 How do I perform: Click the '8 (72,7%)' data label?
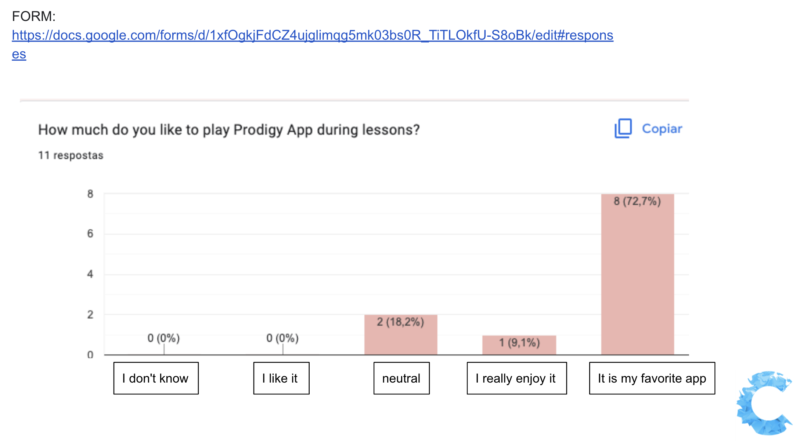637,201
